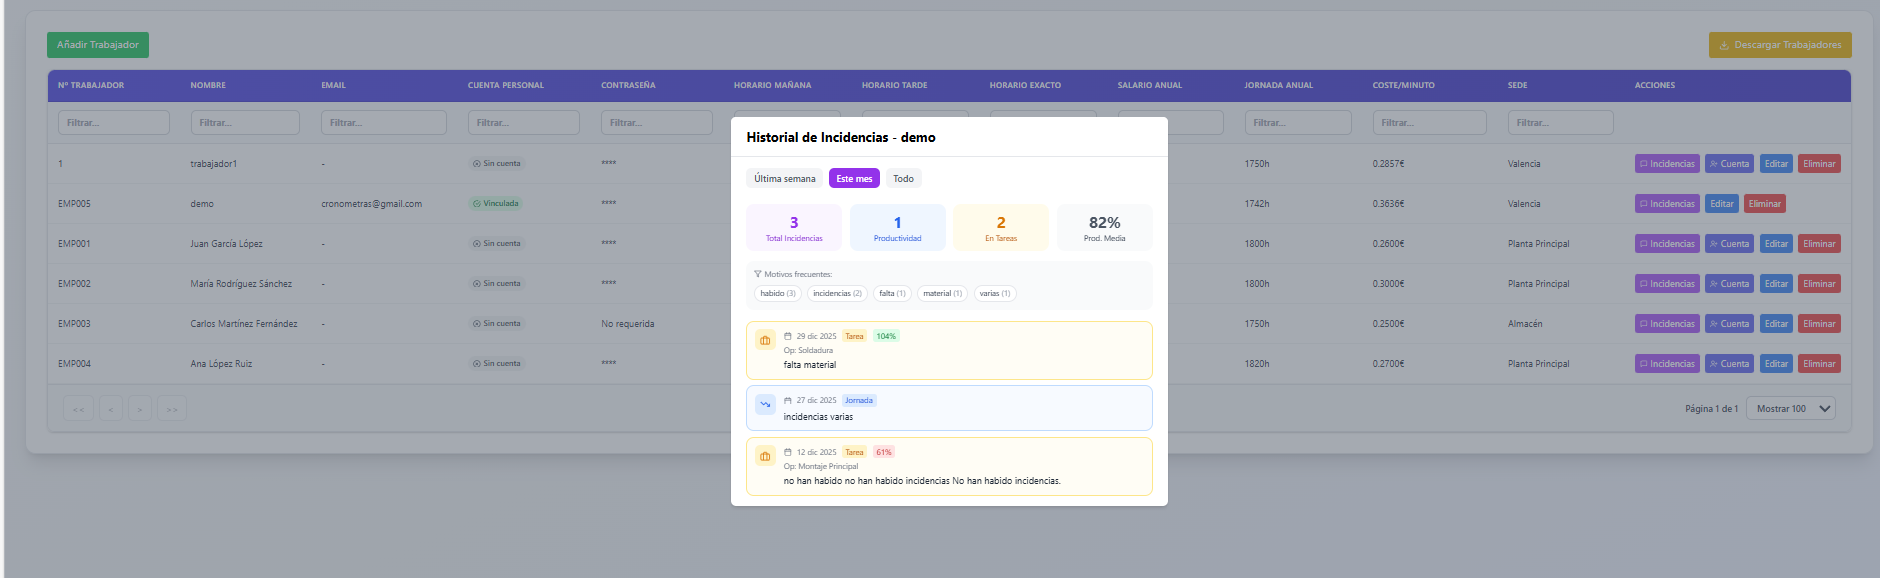This screenshot has height=578, width=1880.
Task: Switch to the Todo period tab
Action: point(903,179)
